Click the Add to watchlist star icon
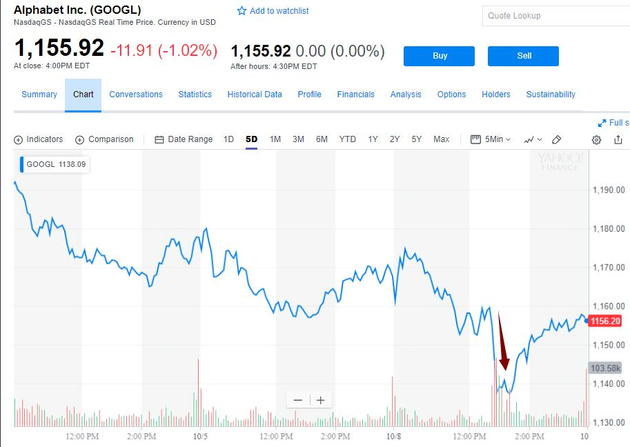Screen dimensions: 630x447 (241, 11)
